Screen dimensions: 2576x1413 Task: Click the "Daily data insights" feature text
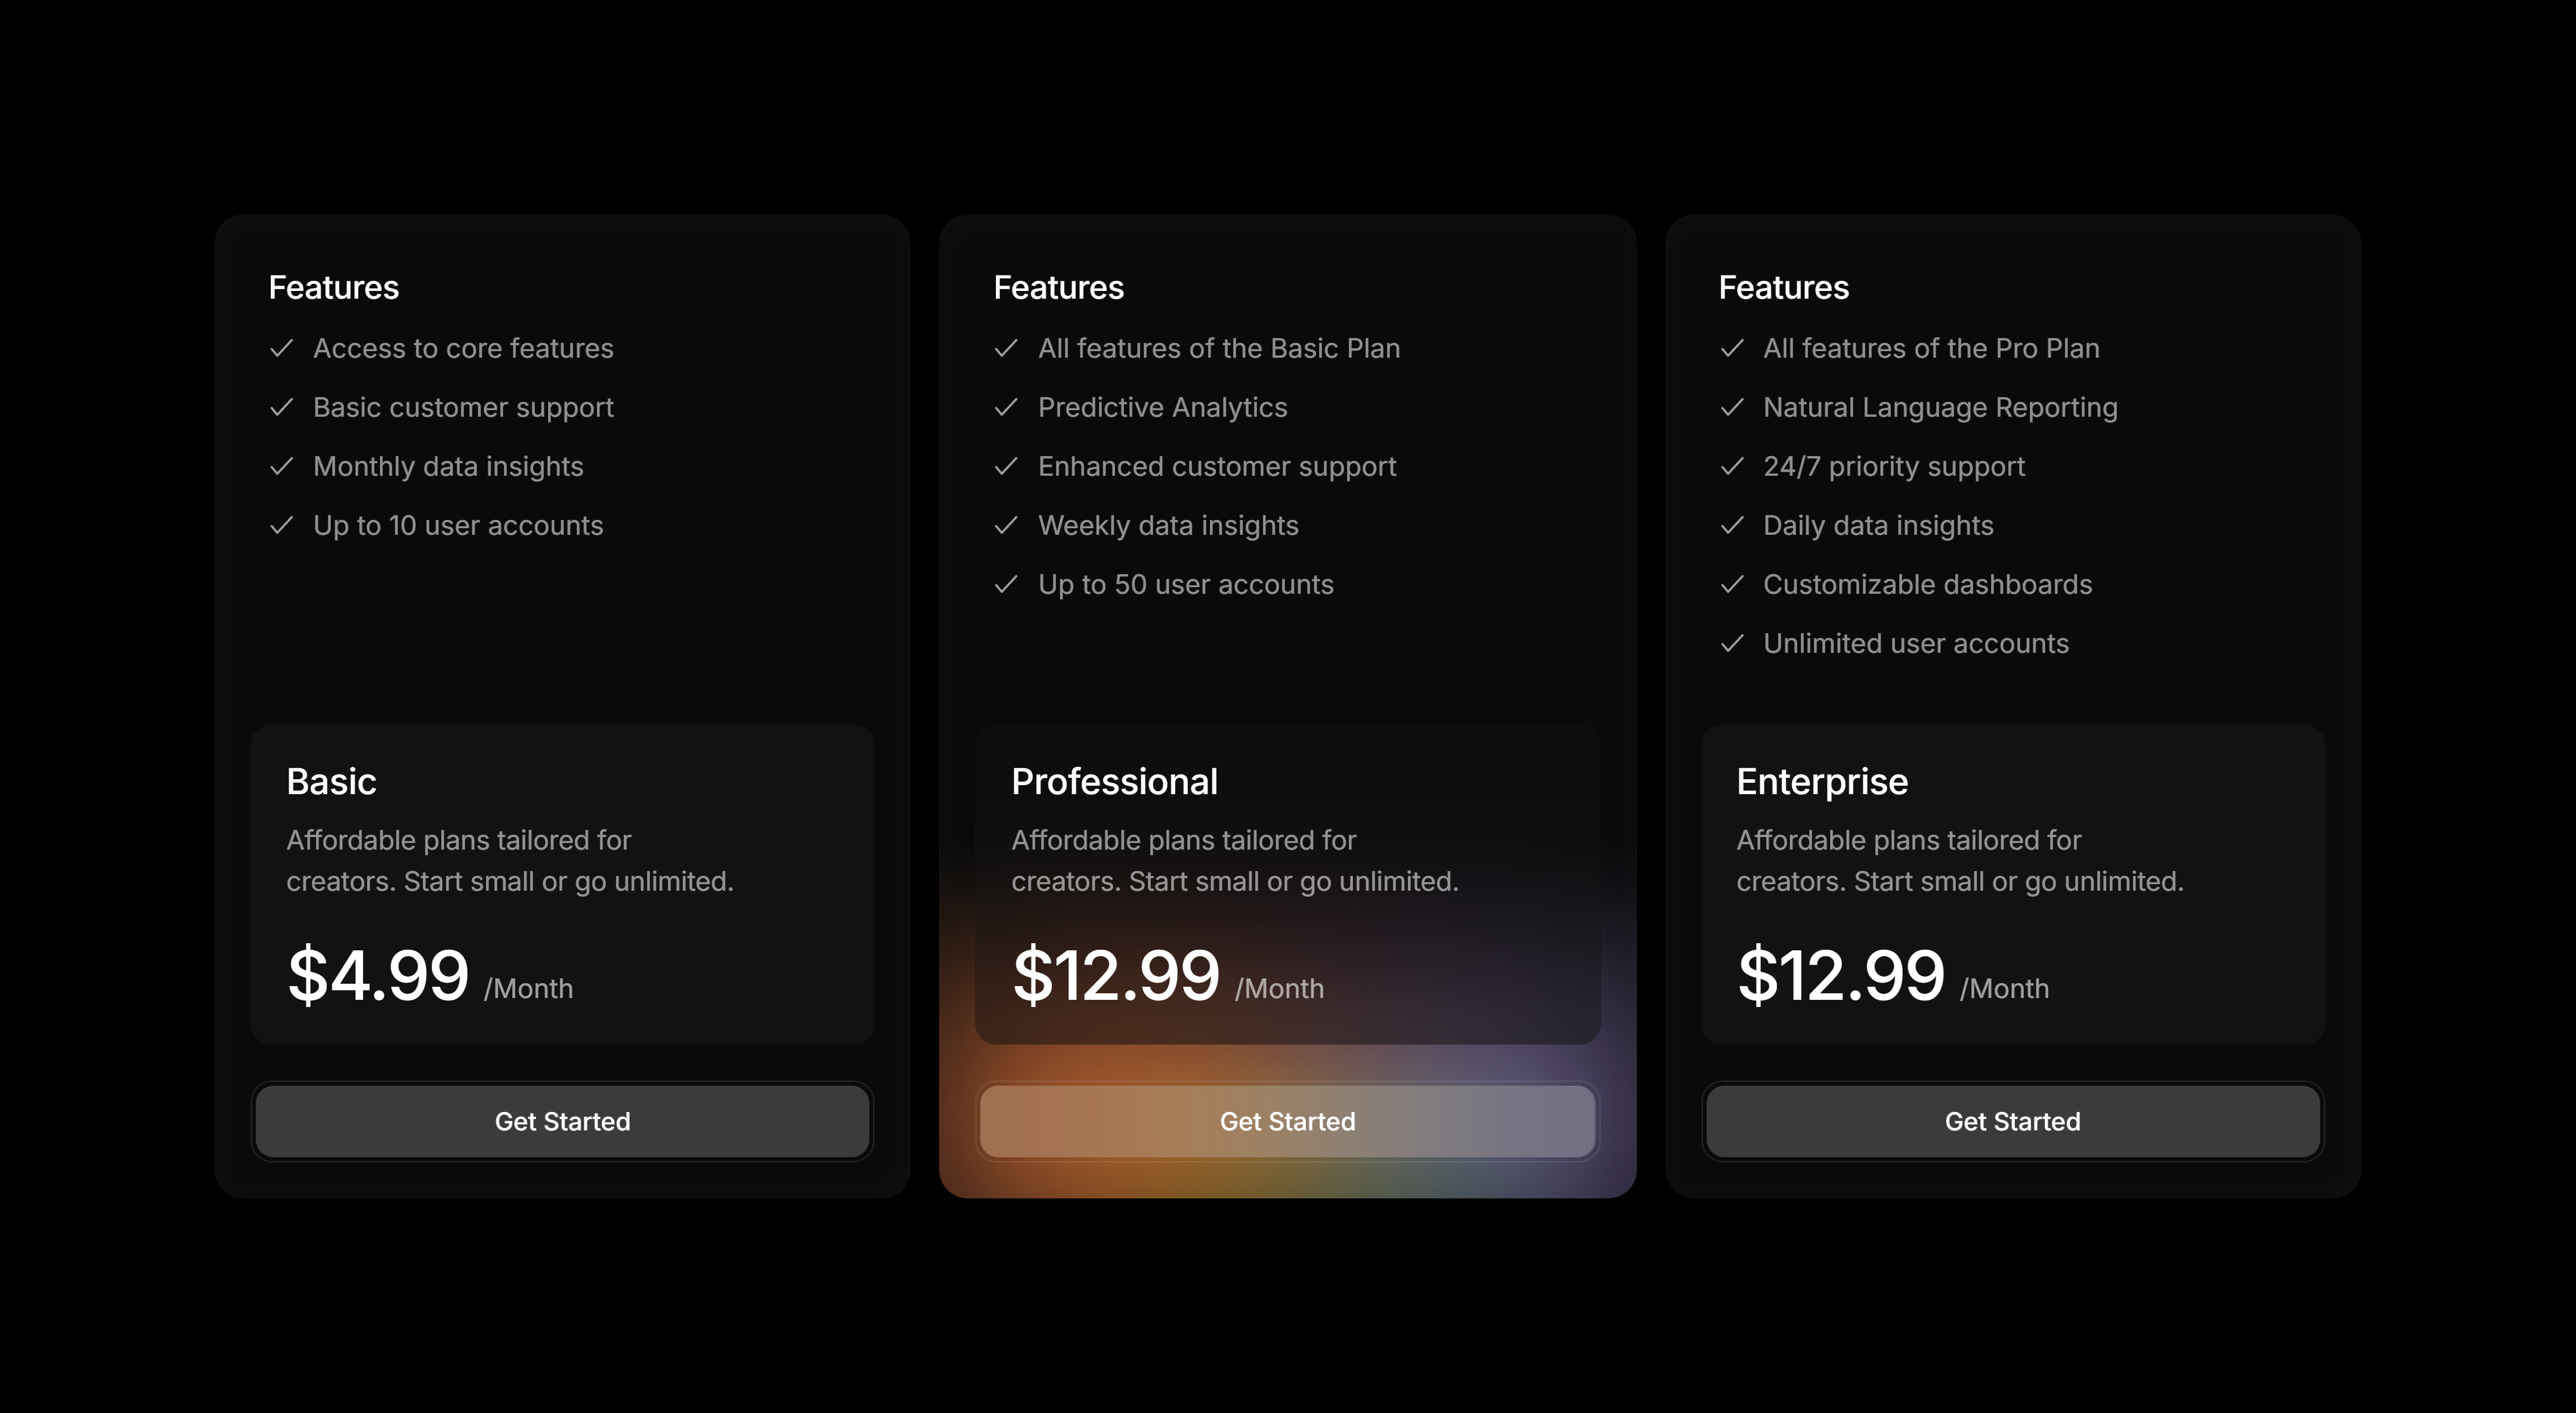[1878, 525]
